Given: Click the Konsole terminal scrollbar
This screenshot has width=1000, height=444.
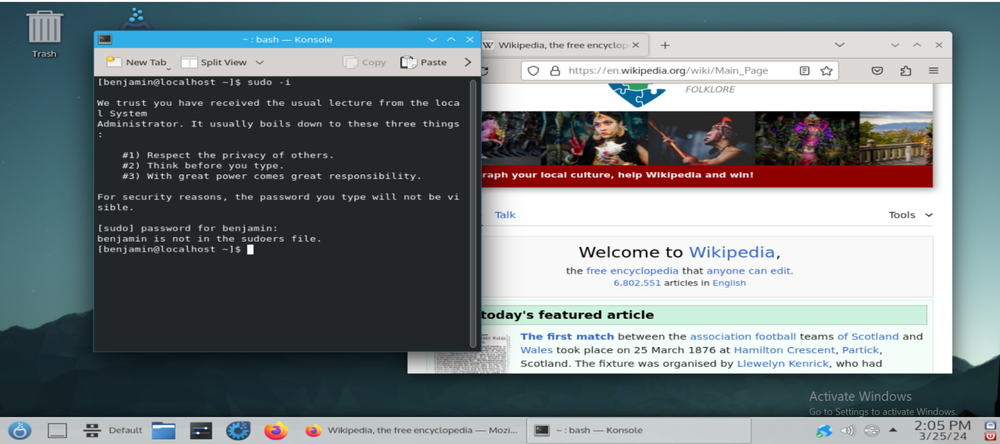Looking at the screenshot, I should point(473,213).
